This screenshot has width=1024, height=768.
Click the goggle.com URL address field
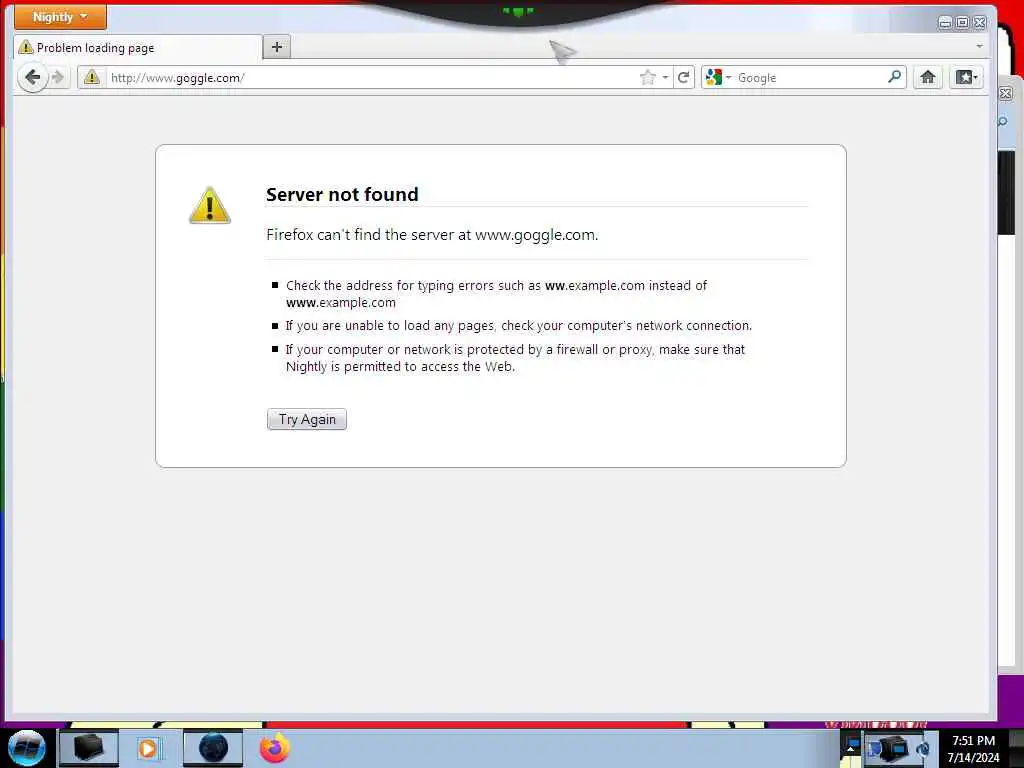pyautogui.click(x=372, y=78)
